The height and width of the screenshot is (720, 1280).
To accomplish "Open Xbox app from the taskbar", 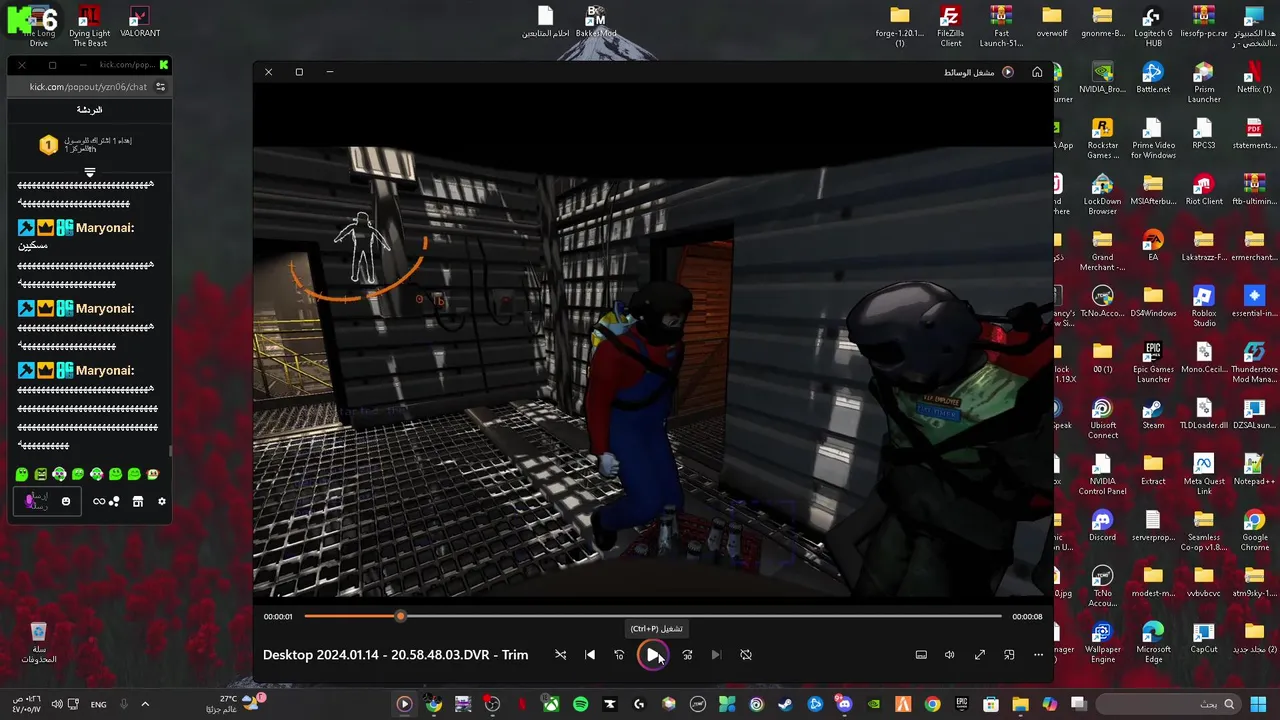I will (551, 704).
